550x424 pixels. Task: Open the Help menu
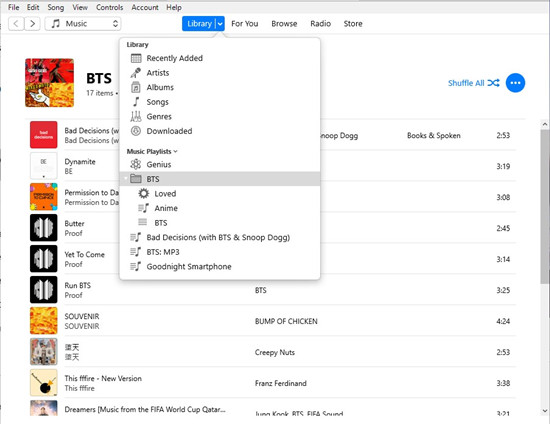coord(174,7)
